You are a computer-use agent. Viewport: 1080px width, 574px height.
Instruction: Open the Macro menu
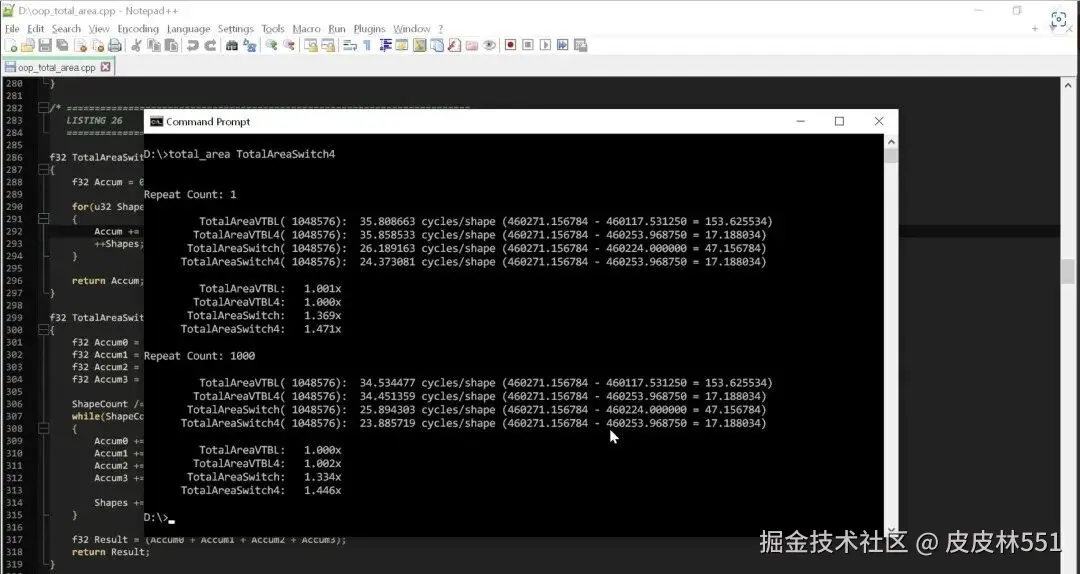[x=306, y=29]
